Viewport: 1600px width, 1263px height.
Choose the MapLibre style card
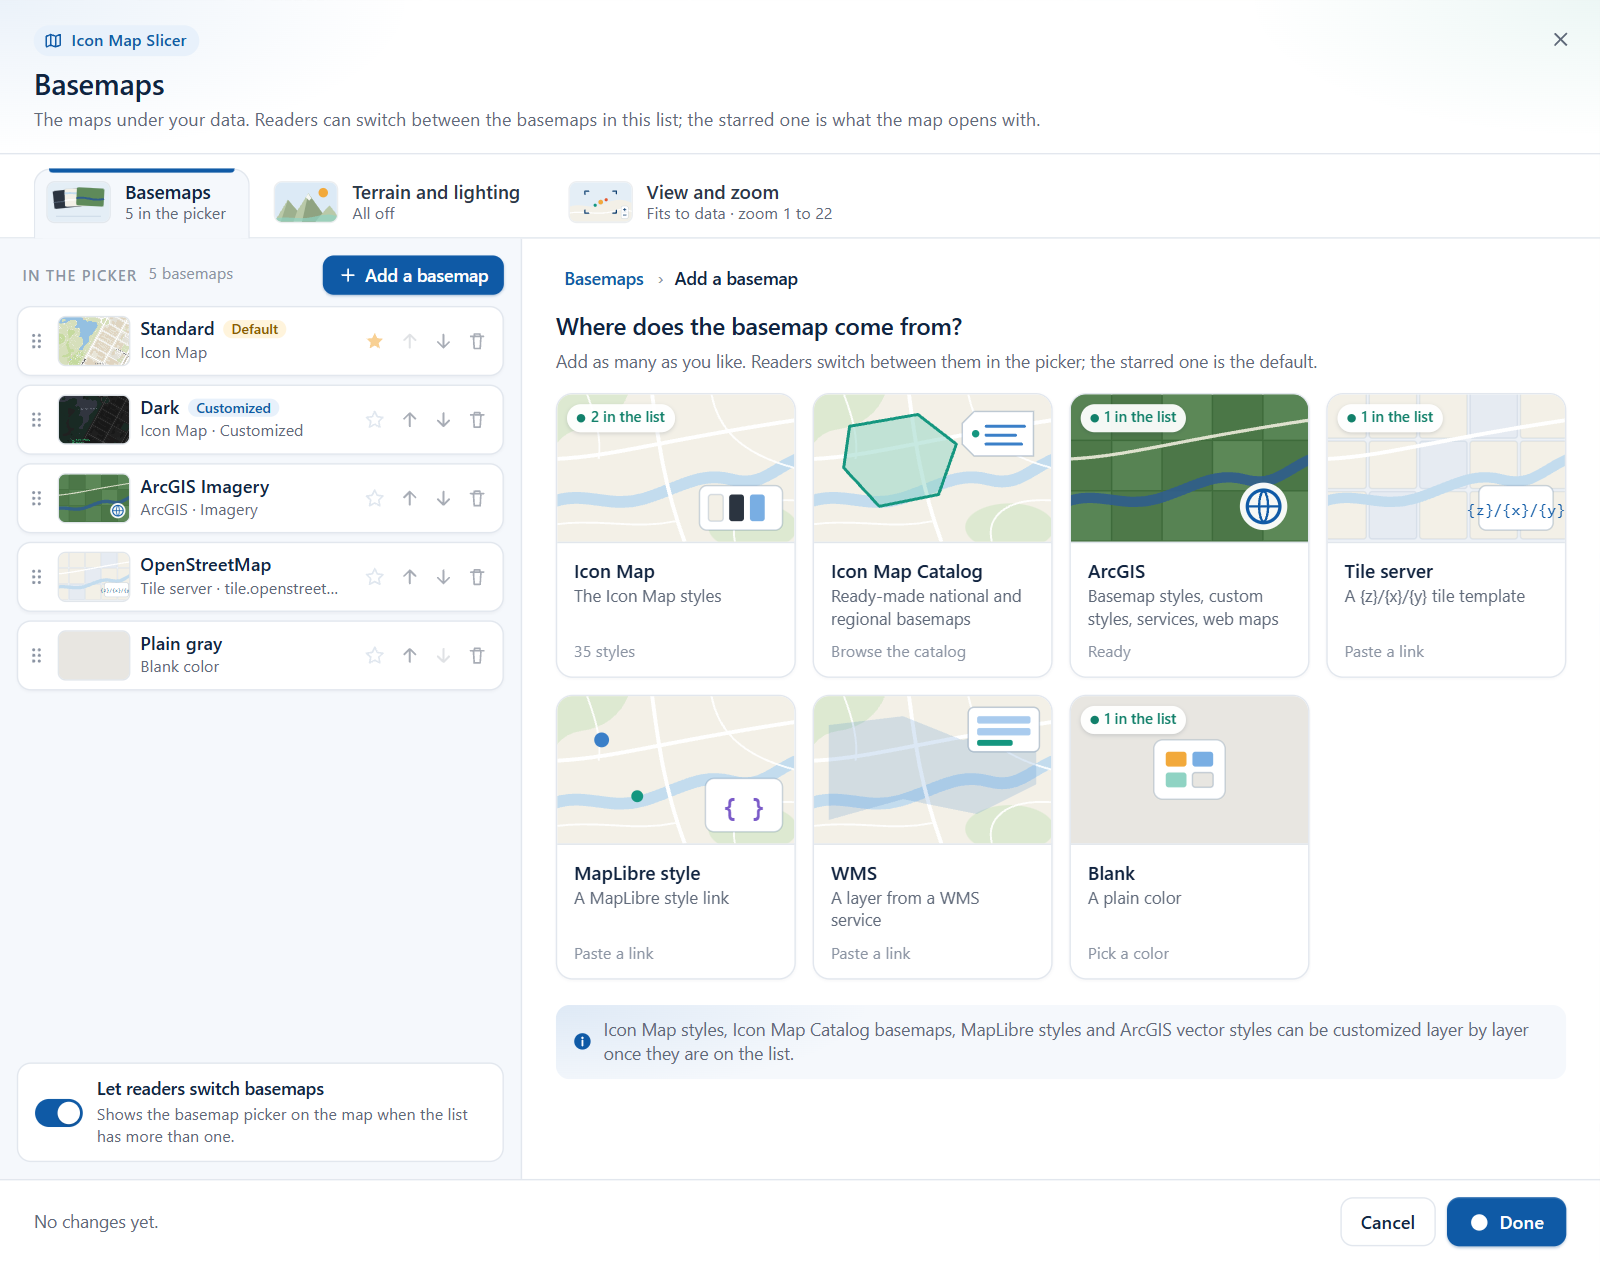pos(676,837)
